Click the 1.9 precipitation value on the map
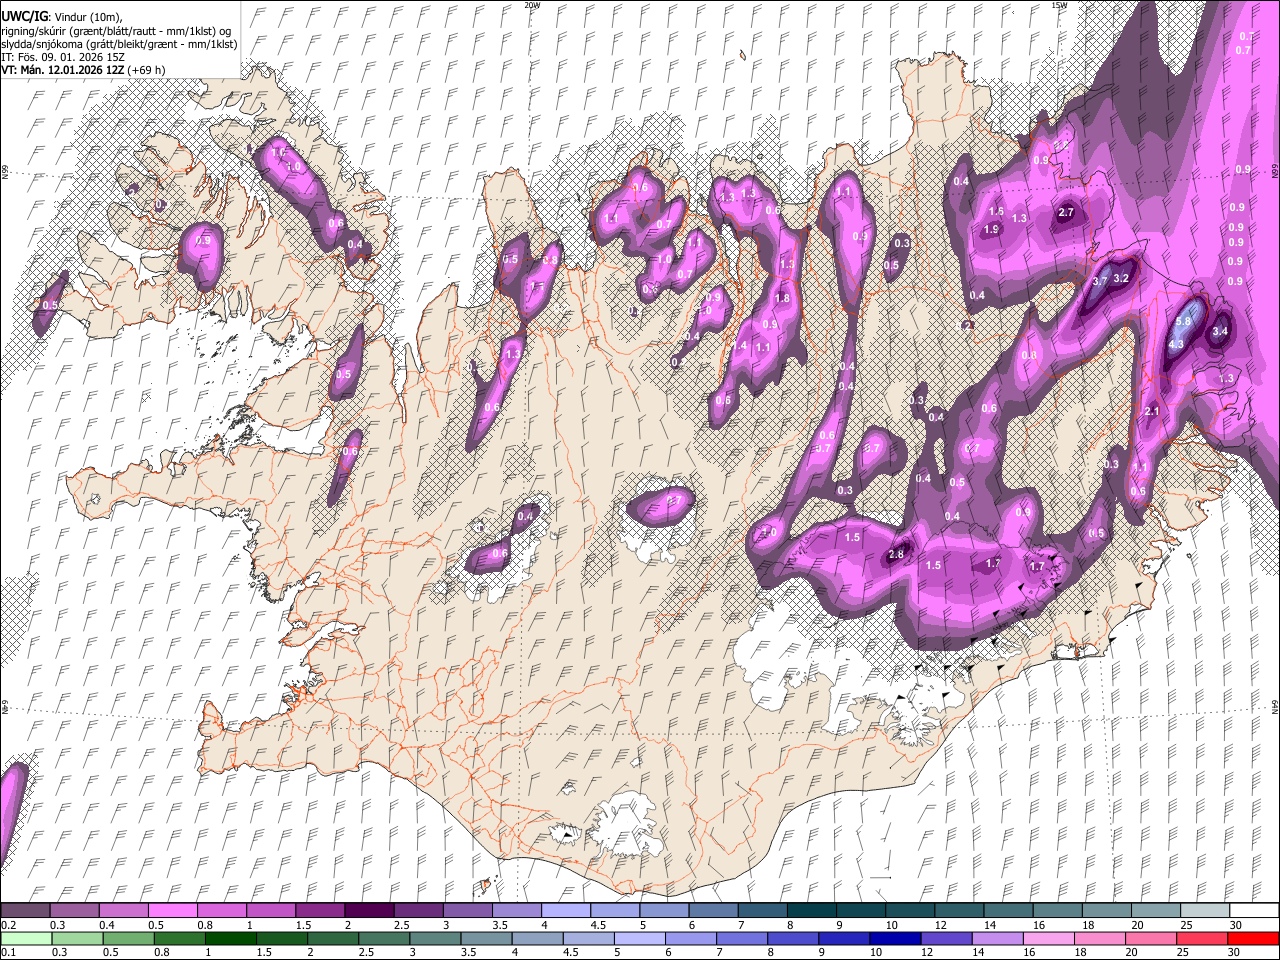The height and width of the screenshot is (960, 1280). 991,229
